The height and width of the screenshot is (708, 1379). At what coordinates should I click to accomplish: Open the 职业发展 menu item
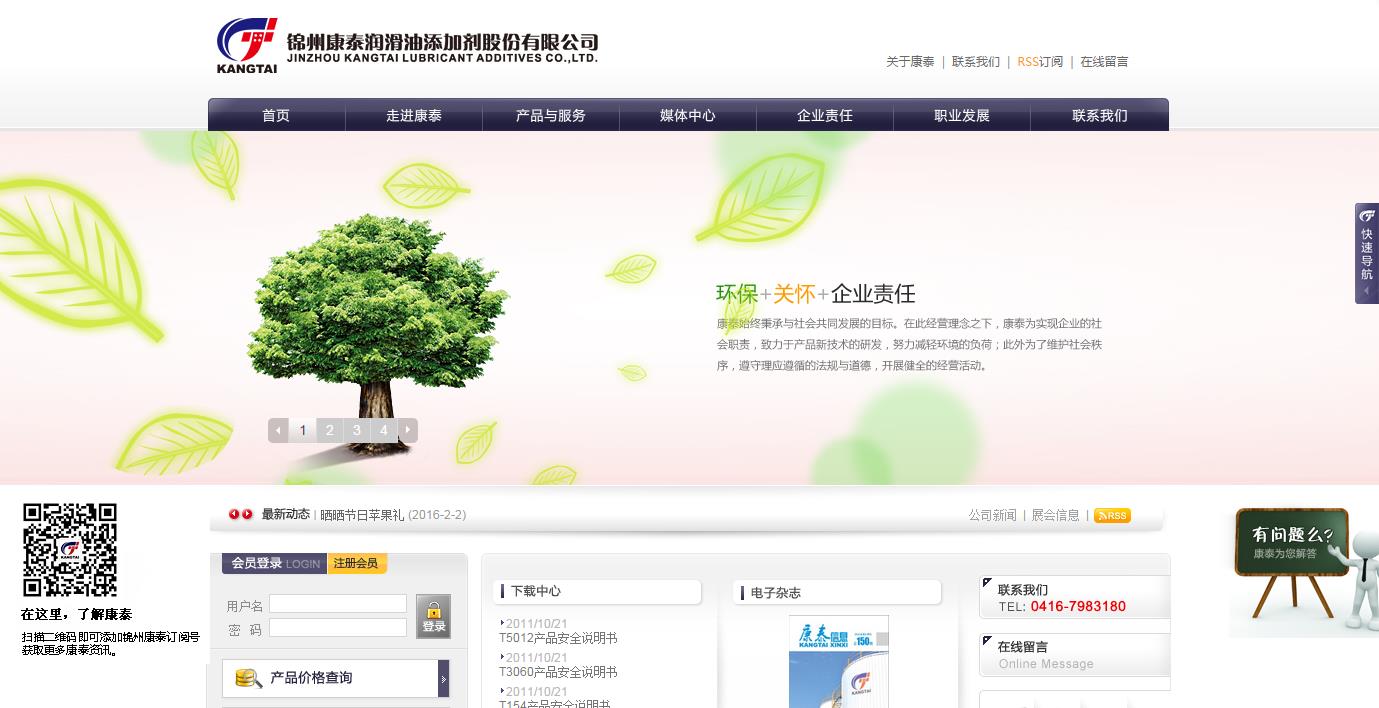[x=962, y=115]
